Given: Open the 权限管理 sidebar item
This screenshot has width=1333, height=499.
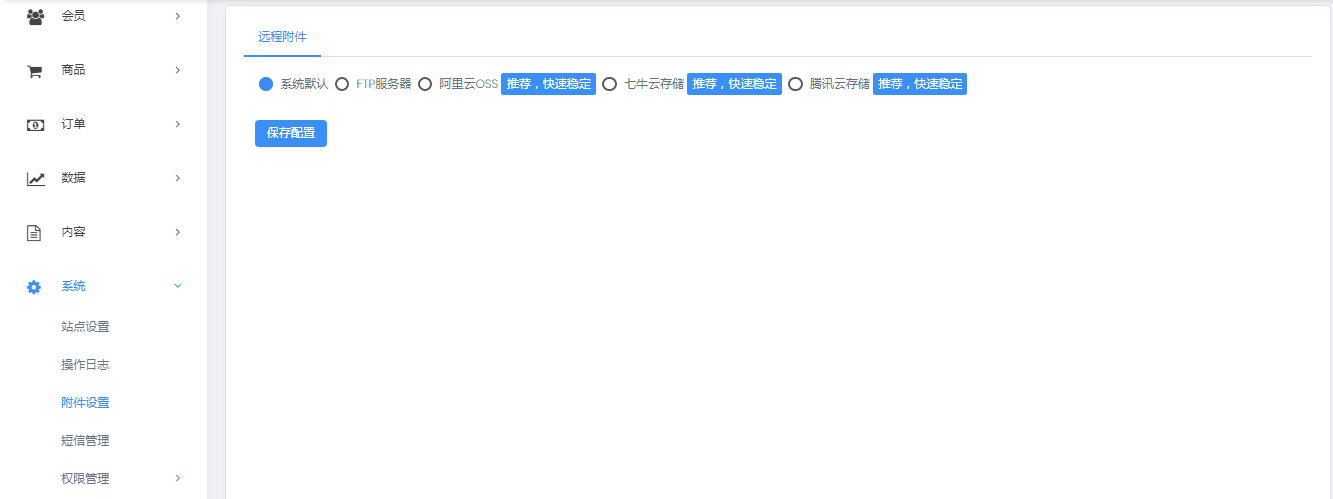Looking at the screenshot, I should pos(85,479).
